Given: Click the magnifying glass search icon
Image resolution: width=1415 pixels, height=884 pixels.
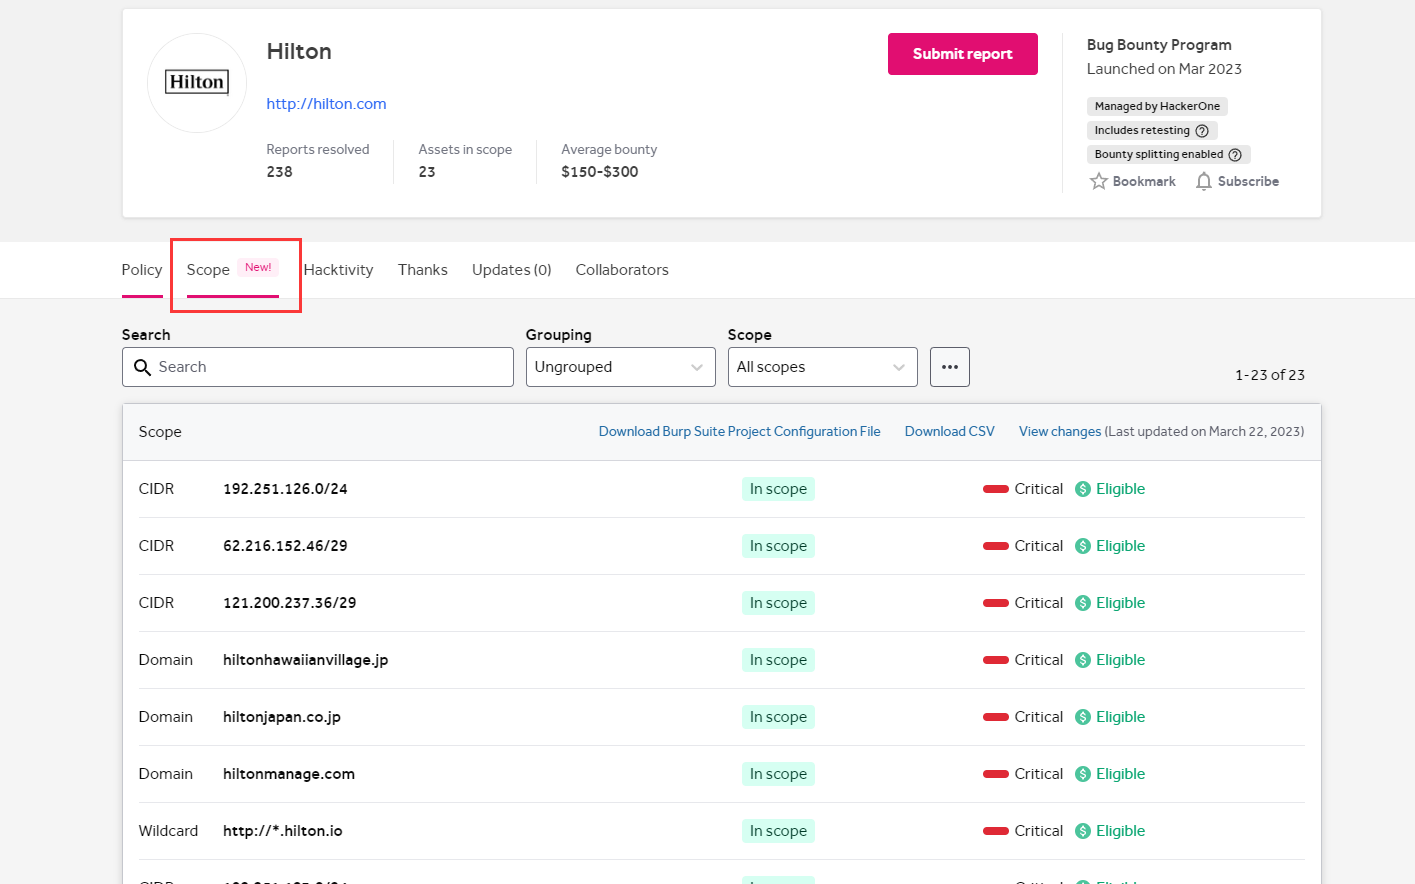Looking at the screenshot, I should coord(142,367).
